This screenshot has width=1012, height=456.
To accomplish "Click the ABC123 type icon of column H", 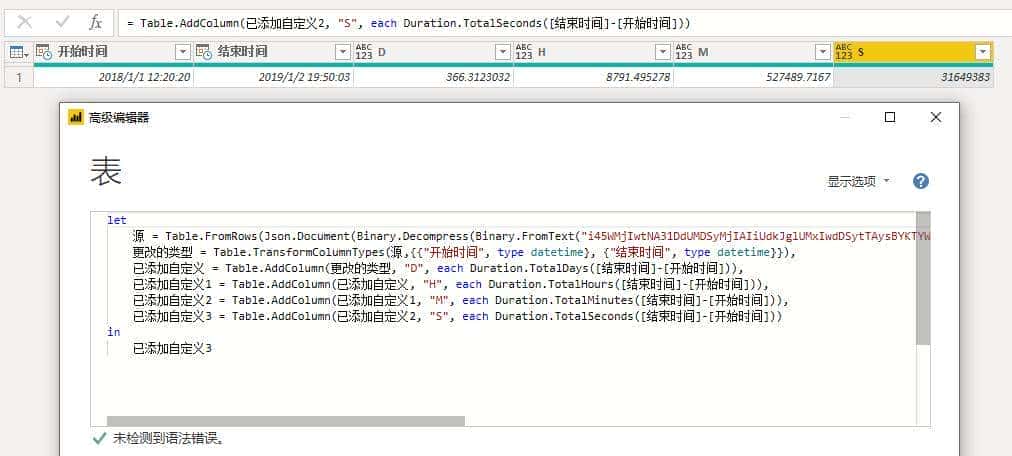I will click(524, 52).
